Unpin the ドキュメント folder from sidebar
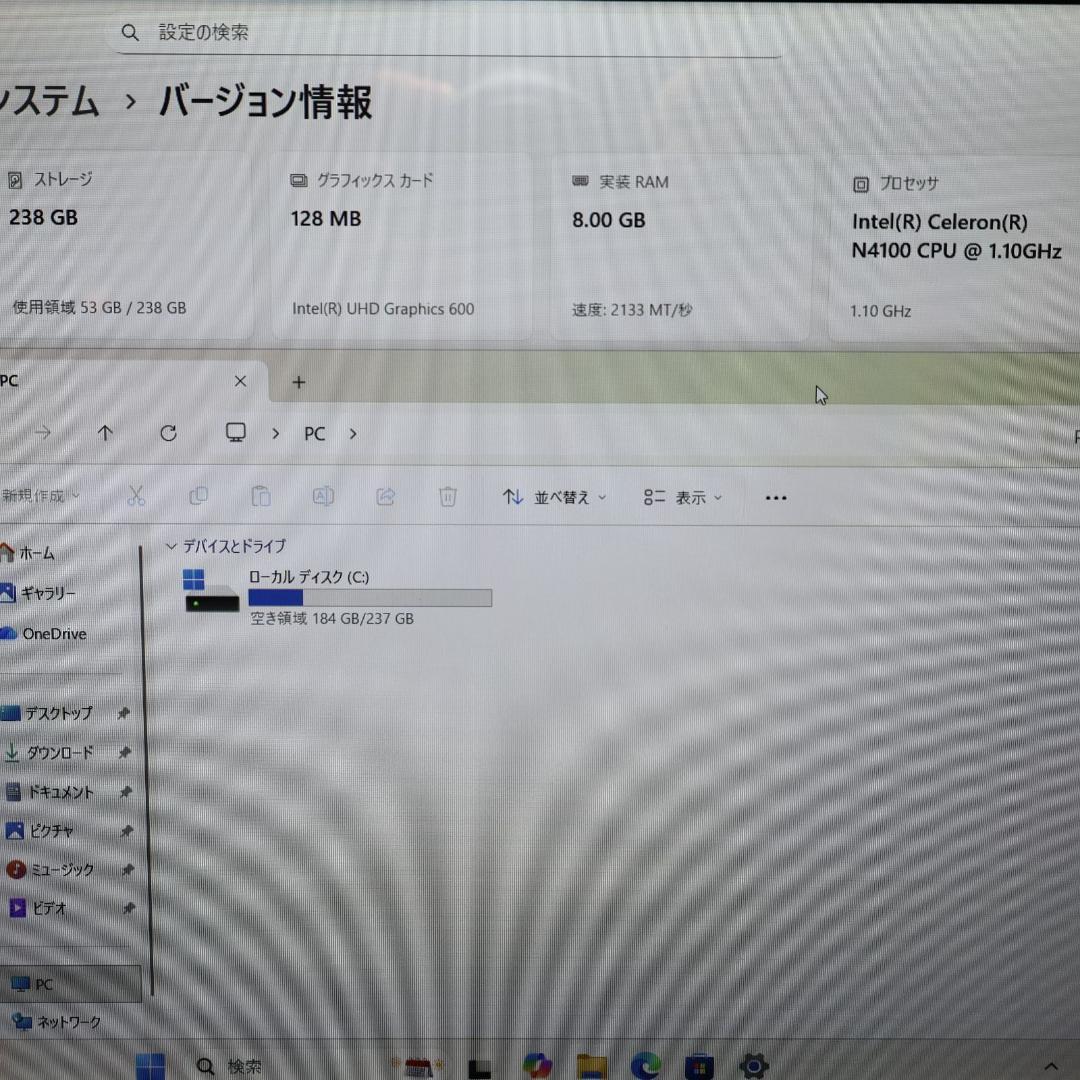 click(x=128, y=792)
